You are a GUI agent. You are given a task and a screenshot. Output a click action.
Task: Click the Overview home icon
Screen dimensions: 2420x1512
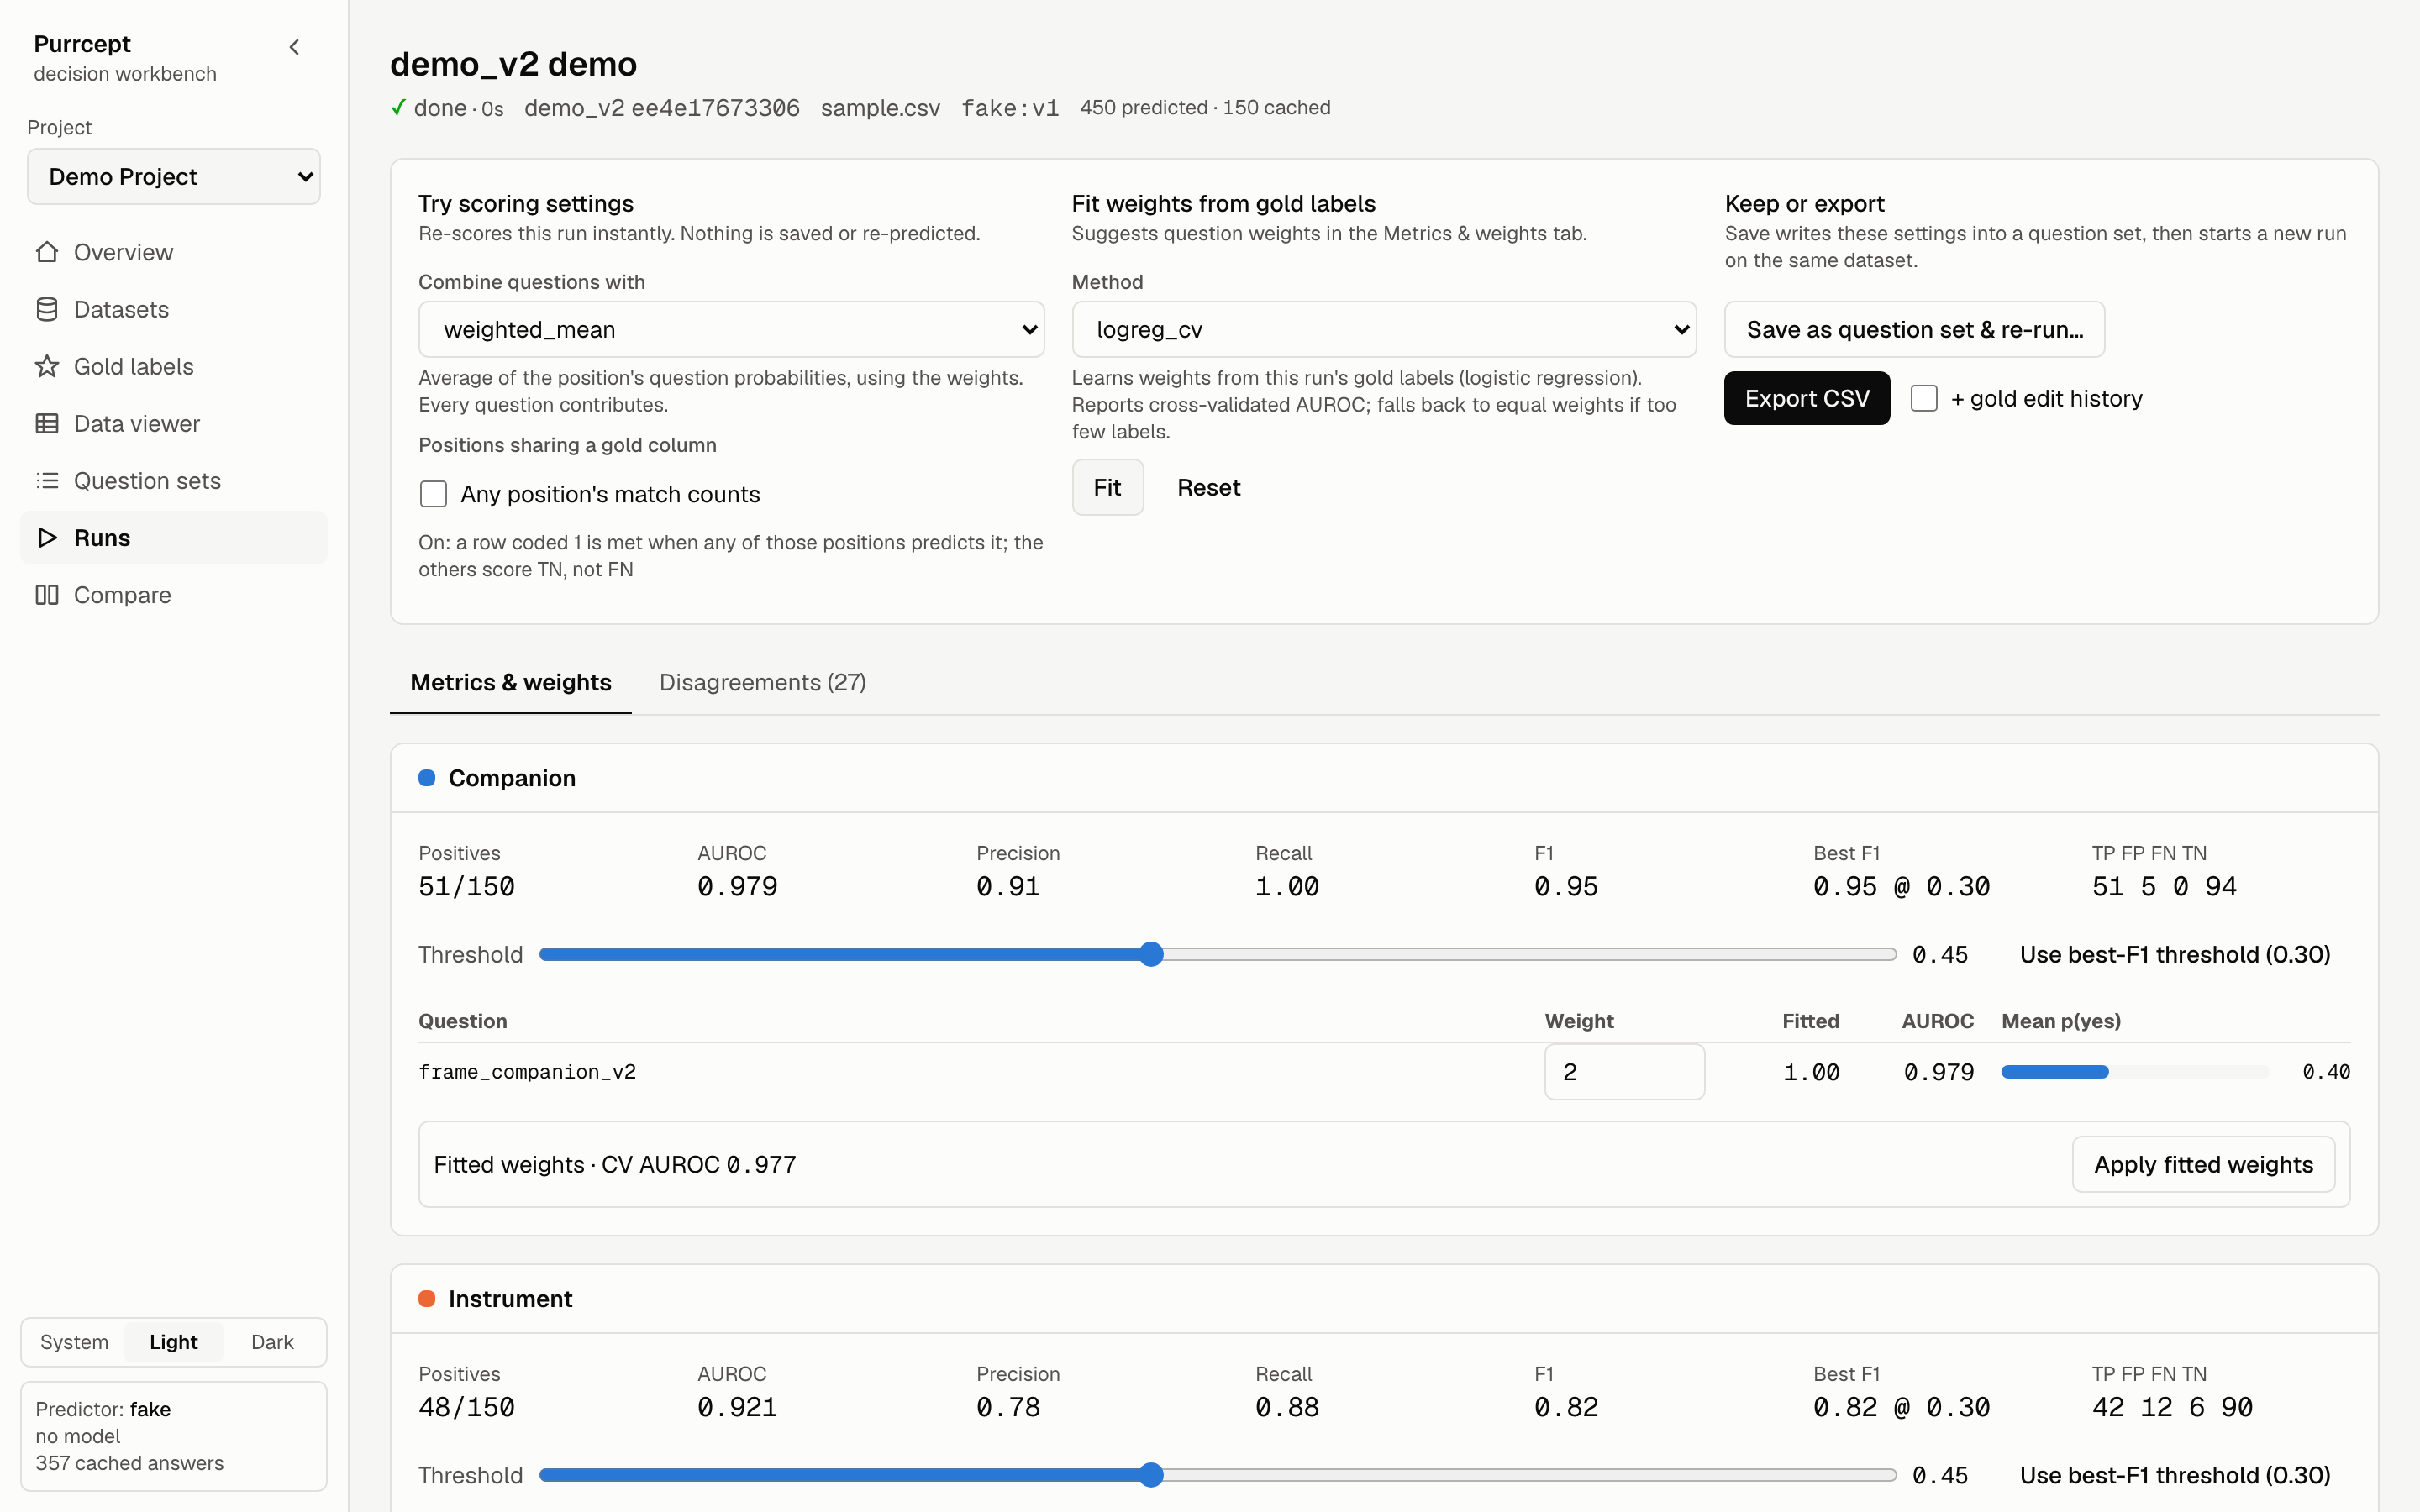click(47, 252)
